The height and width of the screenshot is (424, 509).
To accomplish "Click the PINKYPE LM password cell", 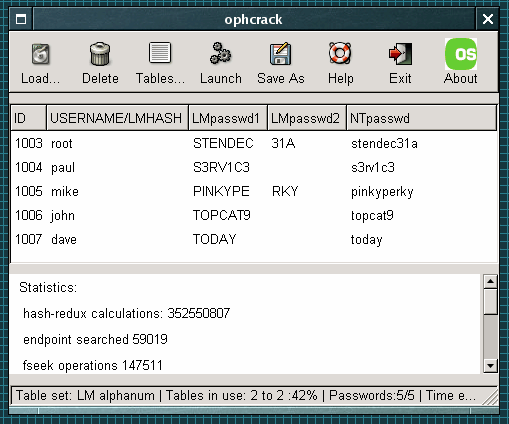I will coord(221,191).
